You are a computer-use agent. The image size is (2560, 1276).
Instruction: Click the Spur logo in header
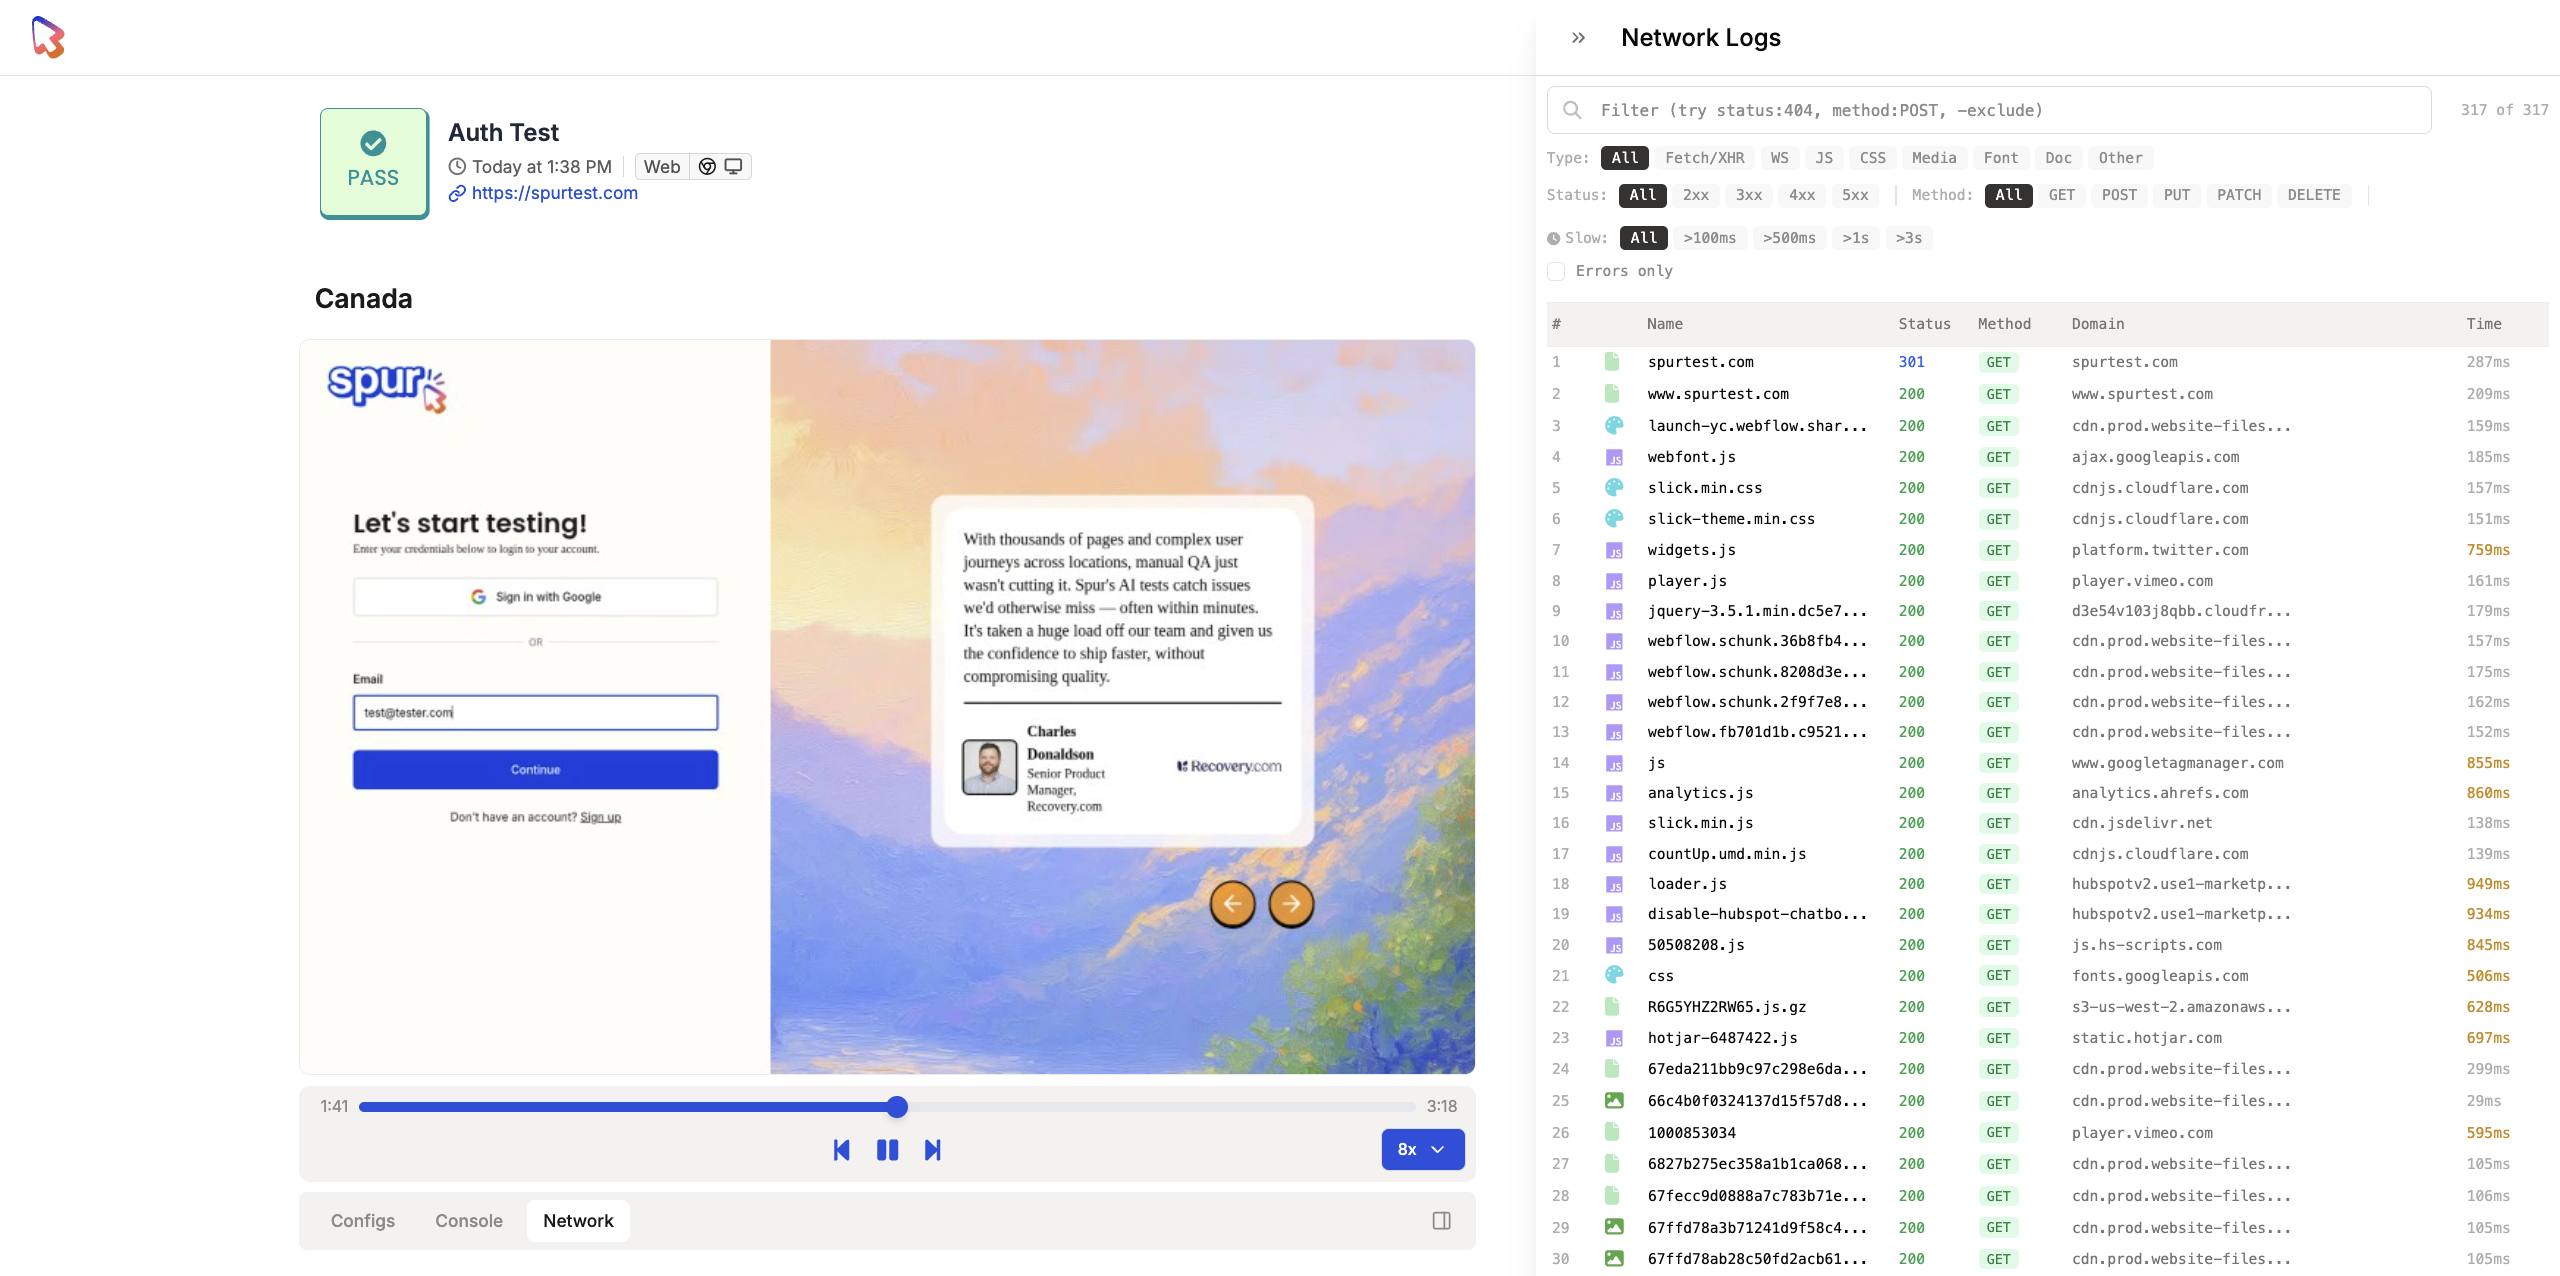(x=48, y=37)
